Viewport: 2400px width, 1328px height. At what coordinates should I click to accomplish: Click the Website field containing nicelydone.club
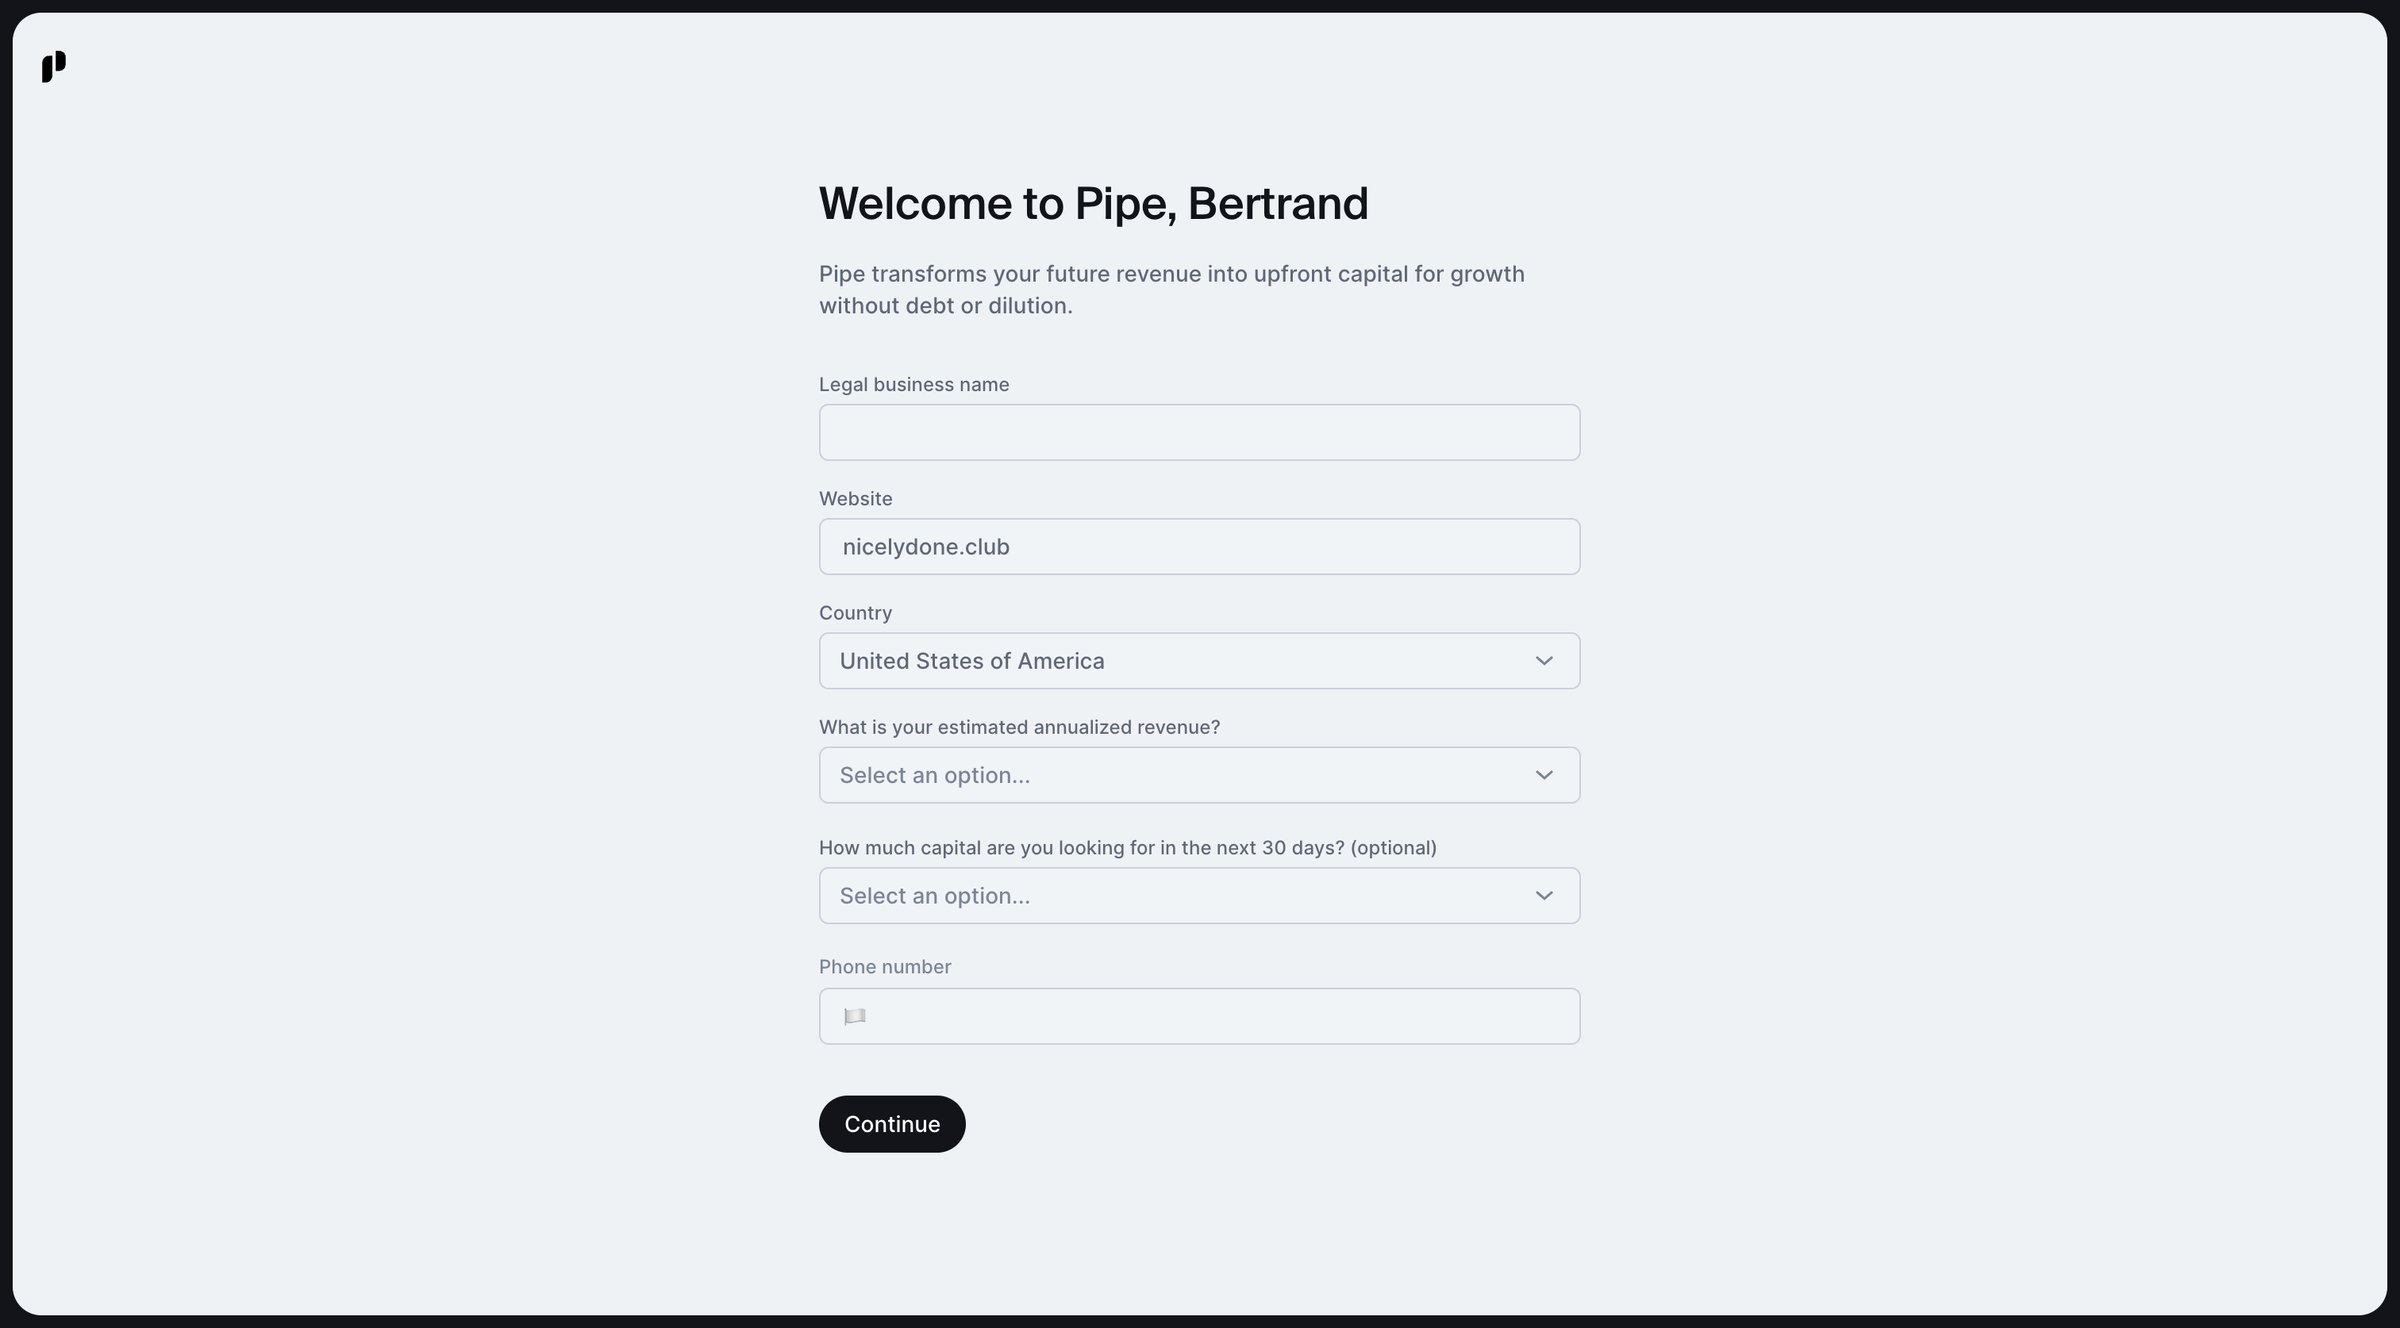pyautogui.click(x=1199, y=546)
